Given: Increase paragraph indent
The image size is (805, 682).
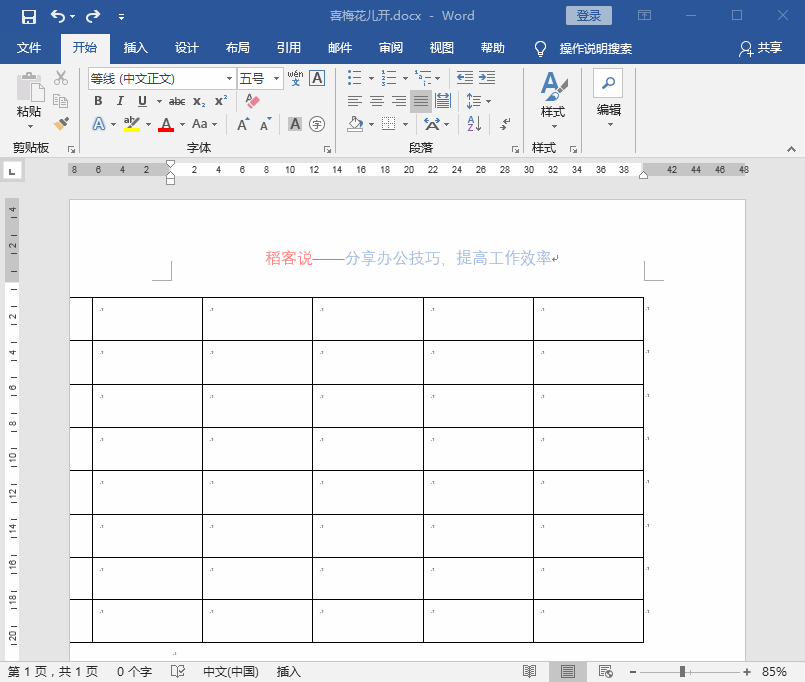Looking at the screenshot, I should [x=487, y=78].
